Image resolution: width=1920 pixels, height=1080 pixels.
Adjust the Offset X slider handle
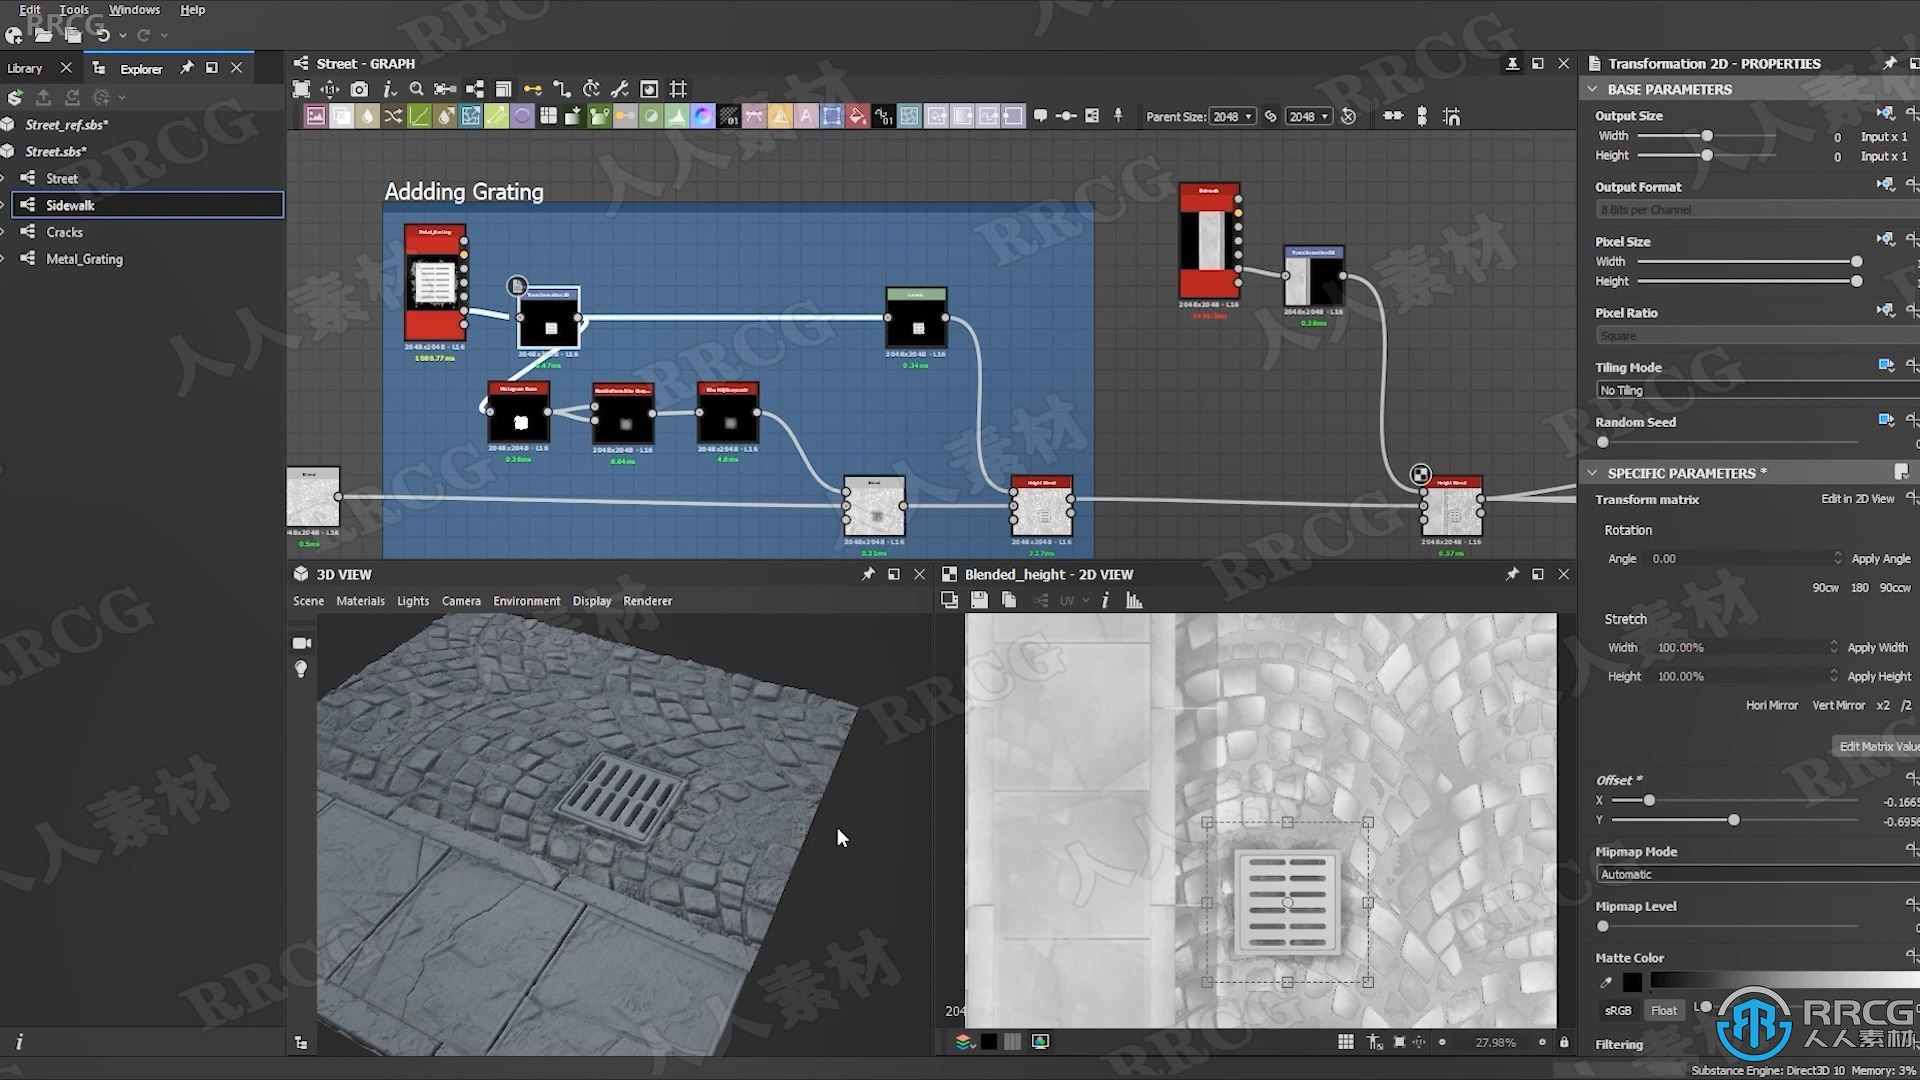pos(1649,800)
